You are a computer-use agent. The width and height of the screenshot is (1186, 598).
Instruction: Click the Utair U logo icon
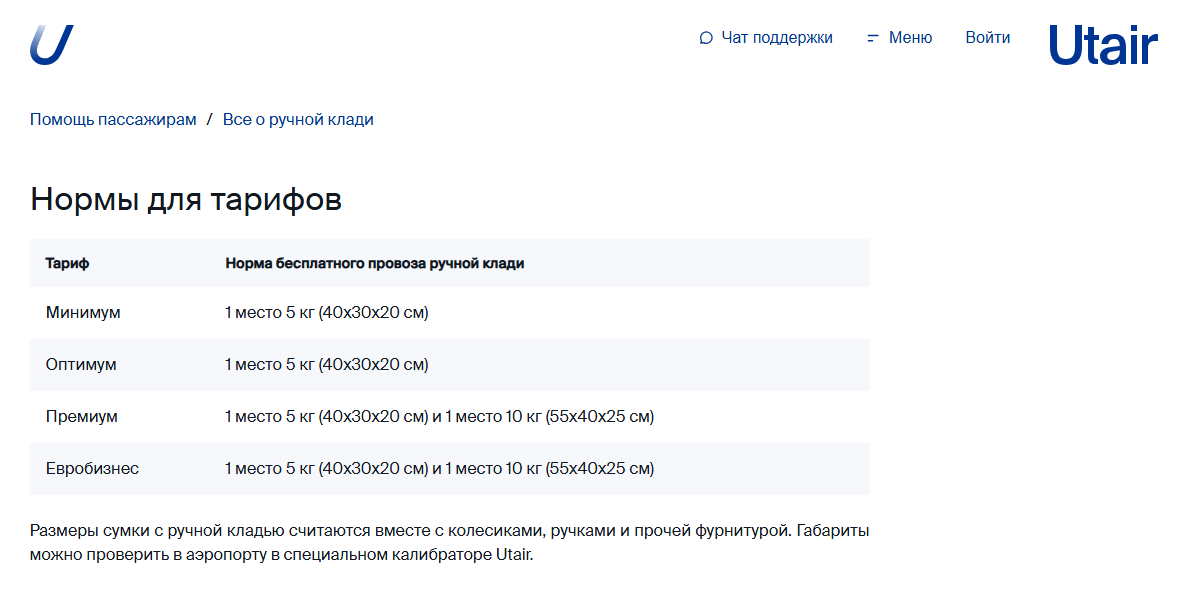(51, 45)
